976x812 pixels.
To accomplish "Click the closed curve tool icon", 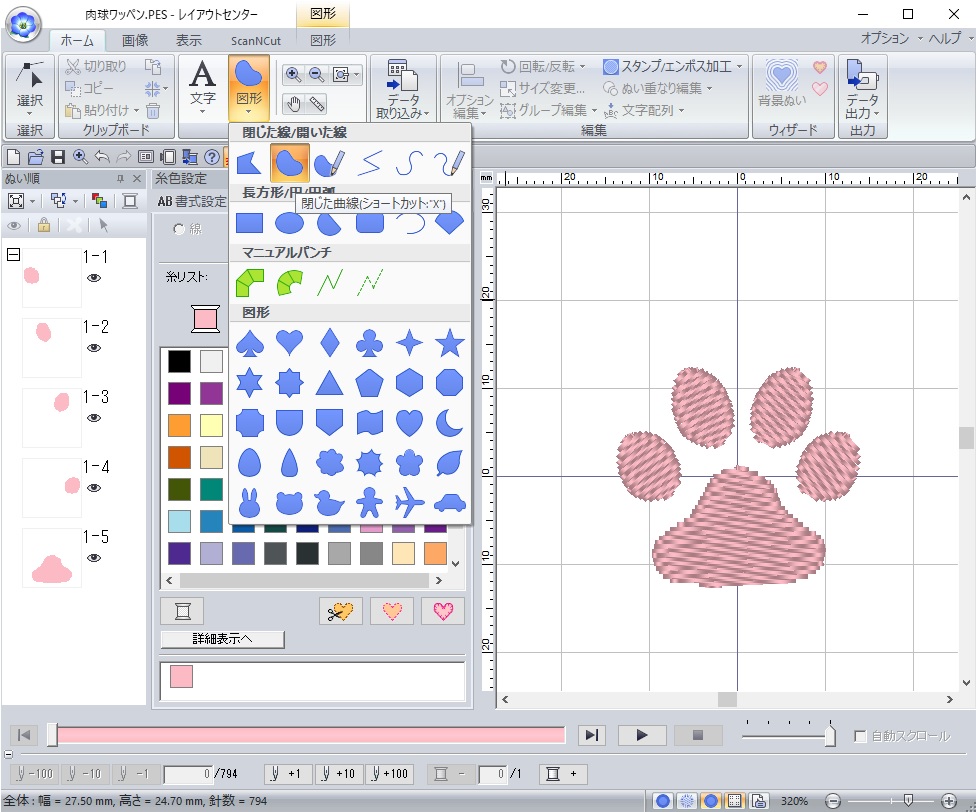I will coord(289,162).
